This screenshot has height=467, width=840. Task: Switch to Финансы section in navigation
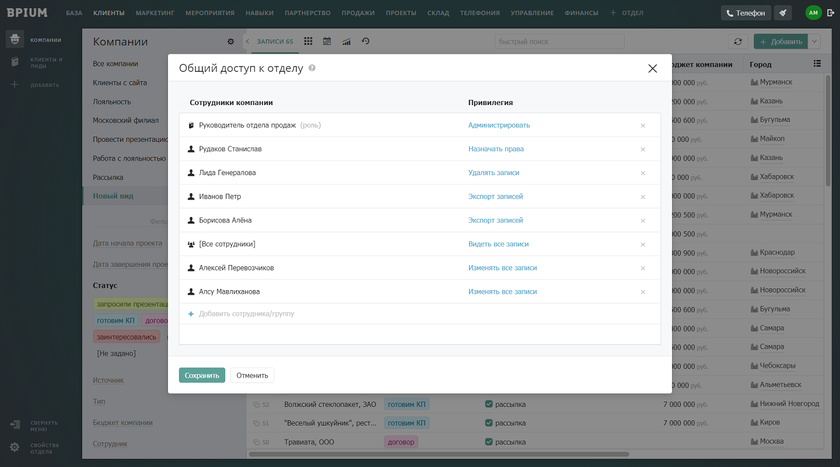coord(582,13)
